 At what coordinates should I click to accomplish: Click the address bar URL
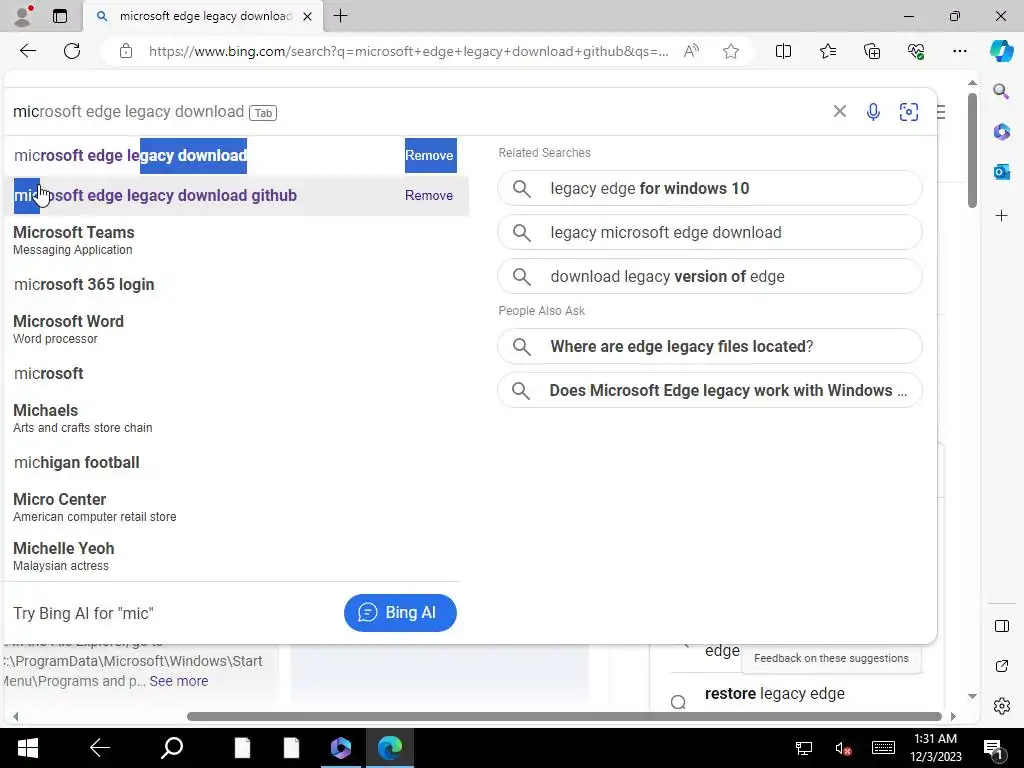[x=408, y=51]
